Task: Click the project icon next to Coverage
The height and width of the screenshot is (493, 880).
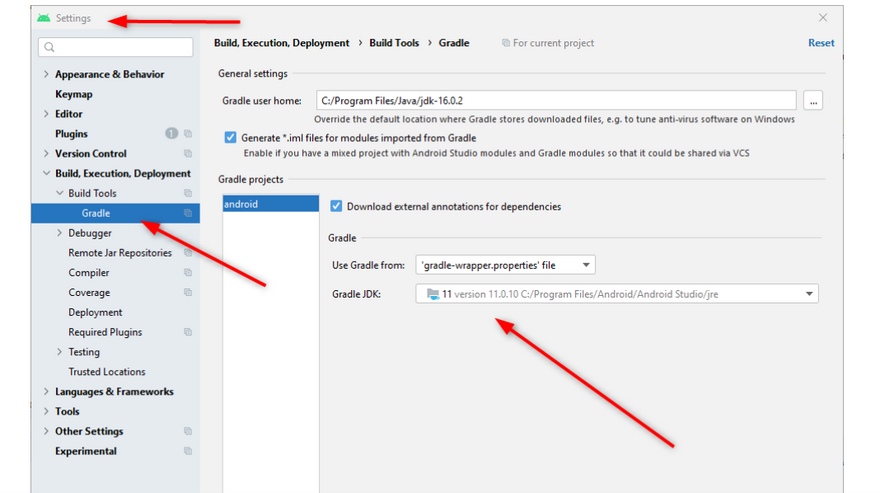Action: tap(187, 293)
